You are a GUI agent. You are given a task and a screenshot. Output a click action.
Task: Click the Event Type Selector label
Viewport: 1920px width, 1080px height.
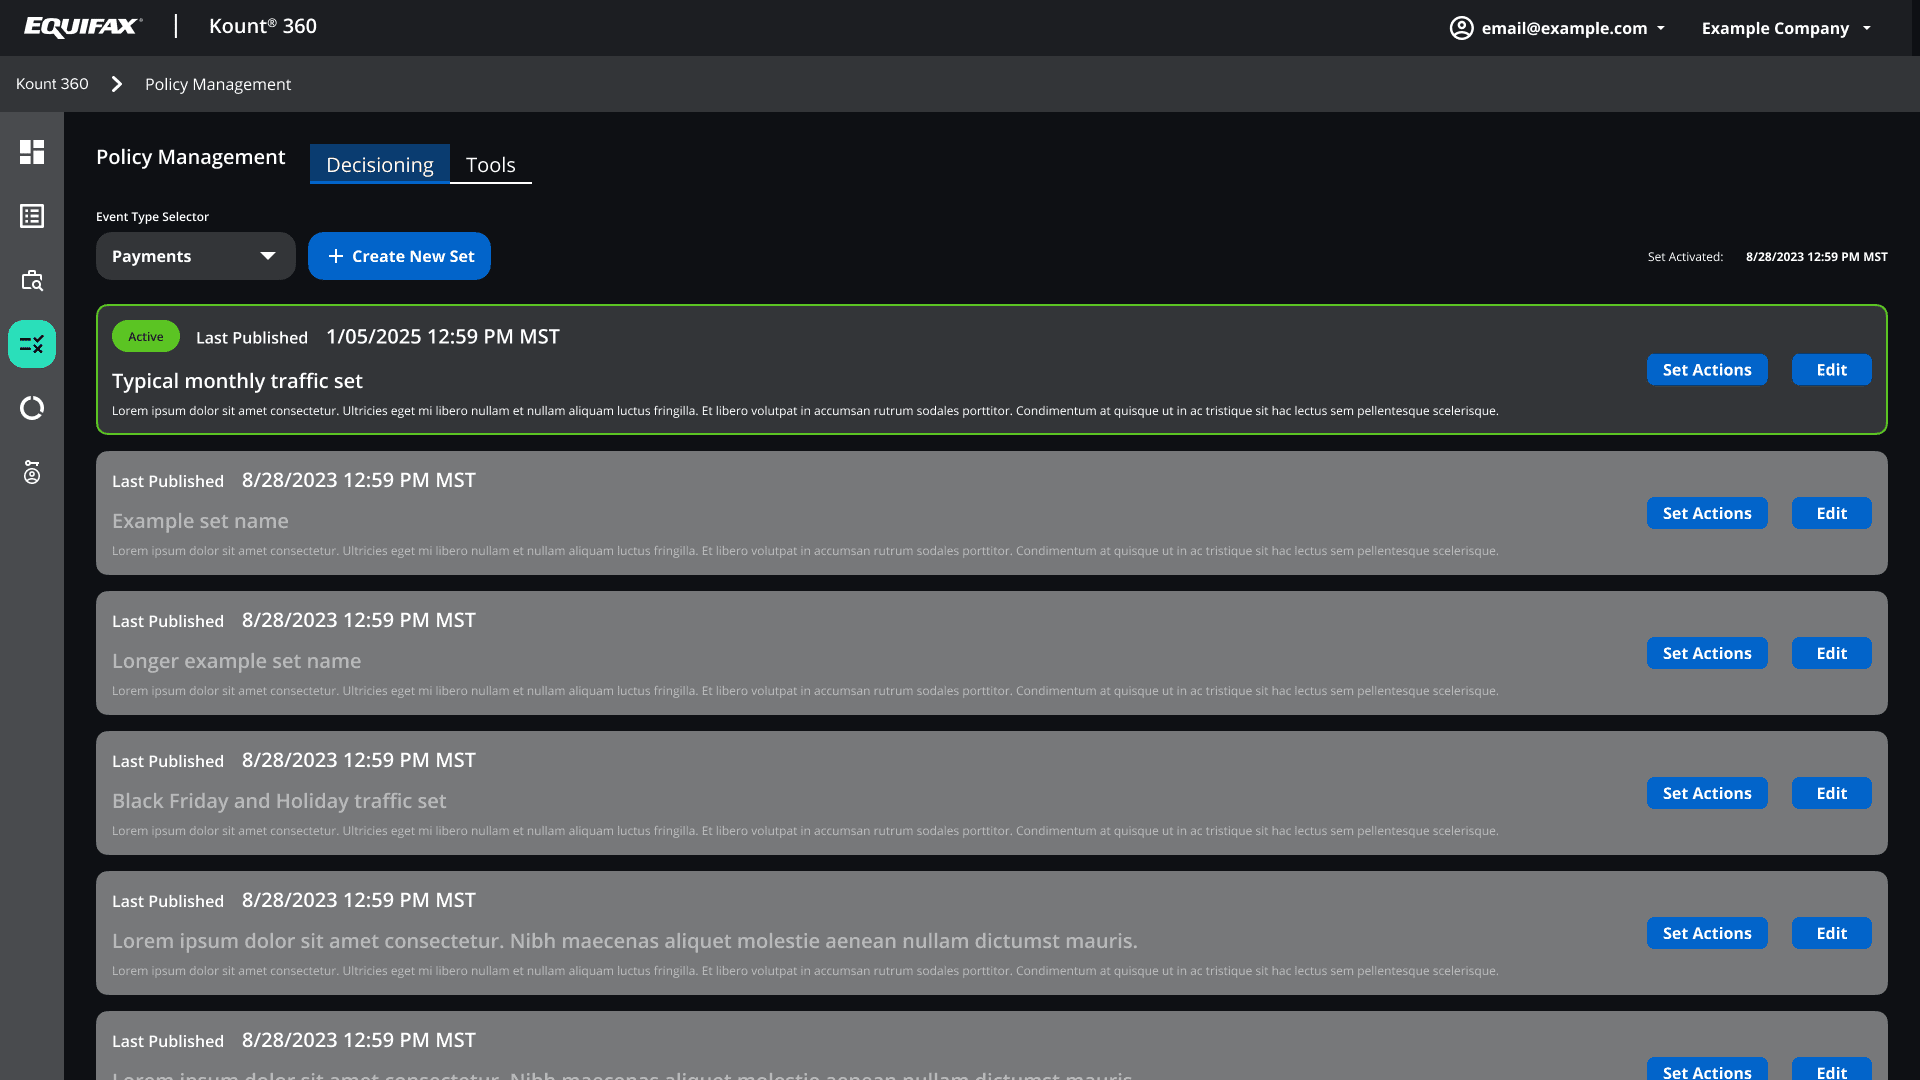click(x=152, y=217)
